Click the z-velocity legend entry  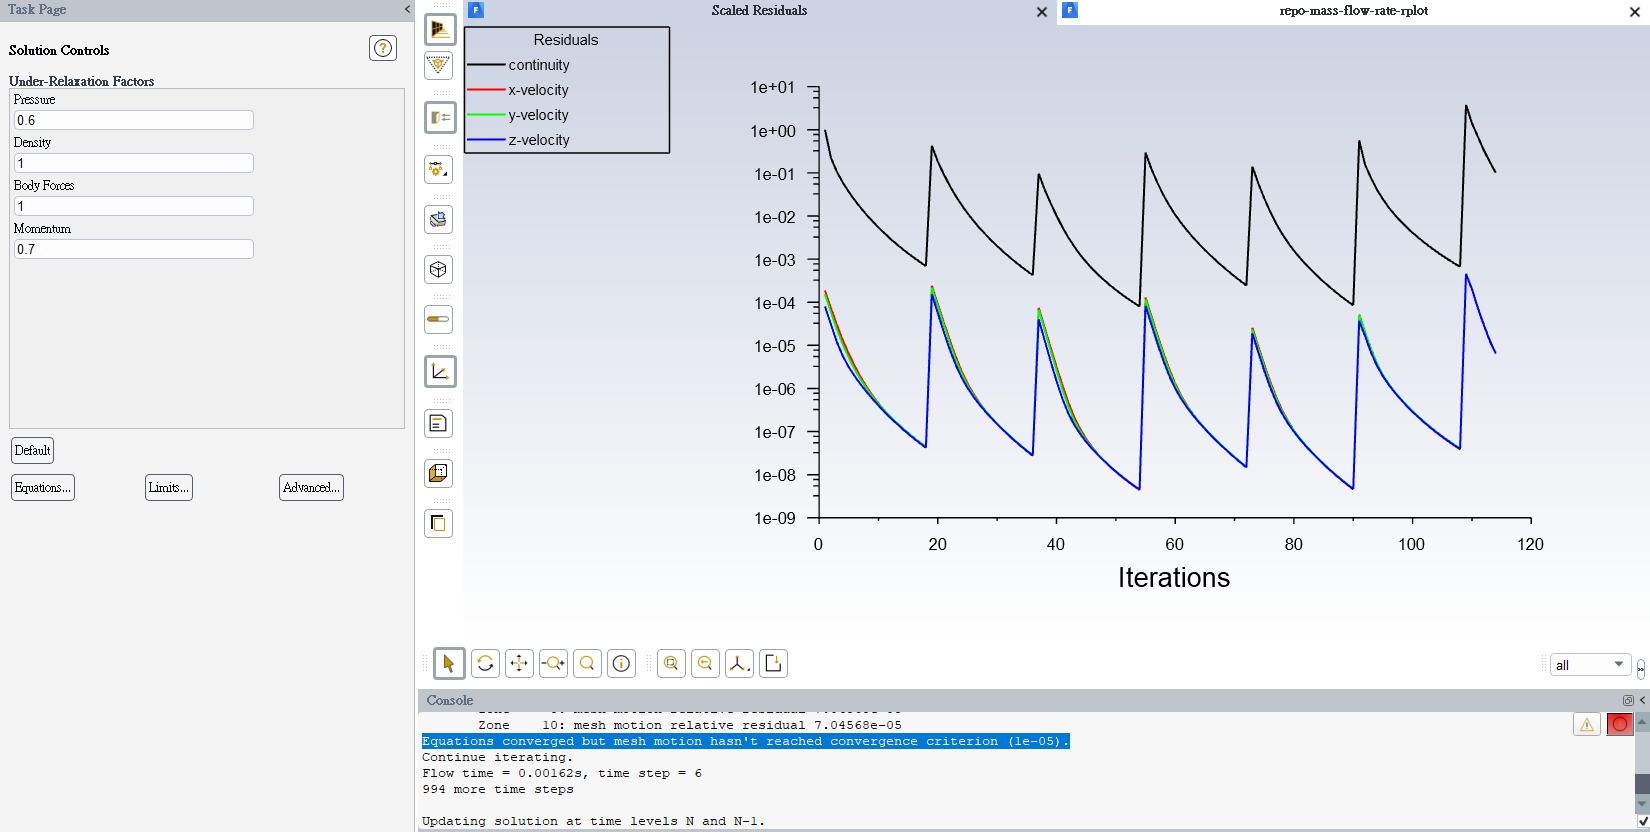(519, 140)
